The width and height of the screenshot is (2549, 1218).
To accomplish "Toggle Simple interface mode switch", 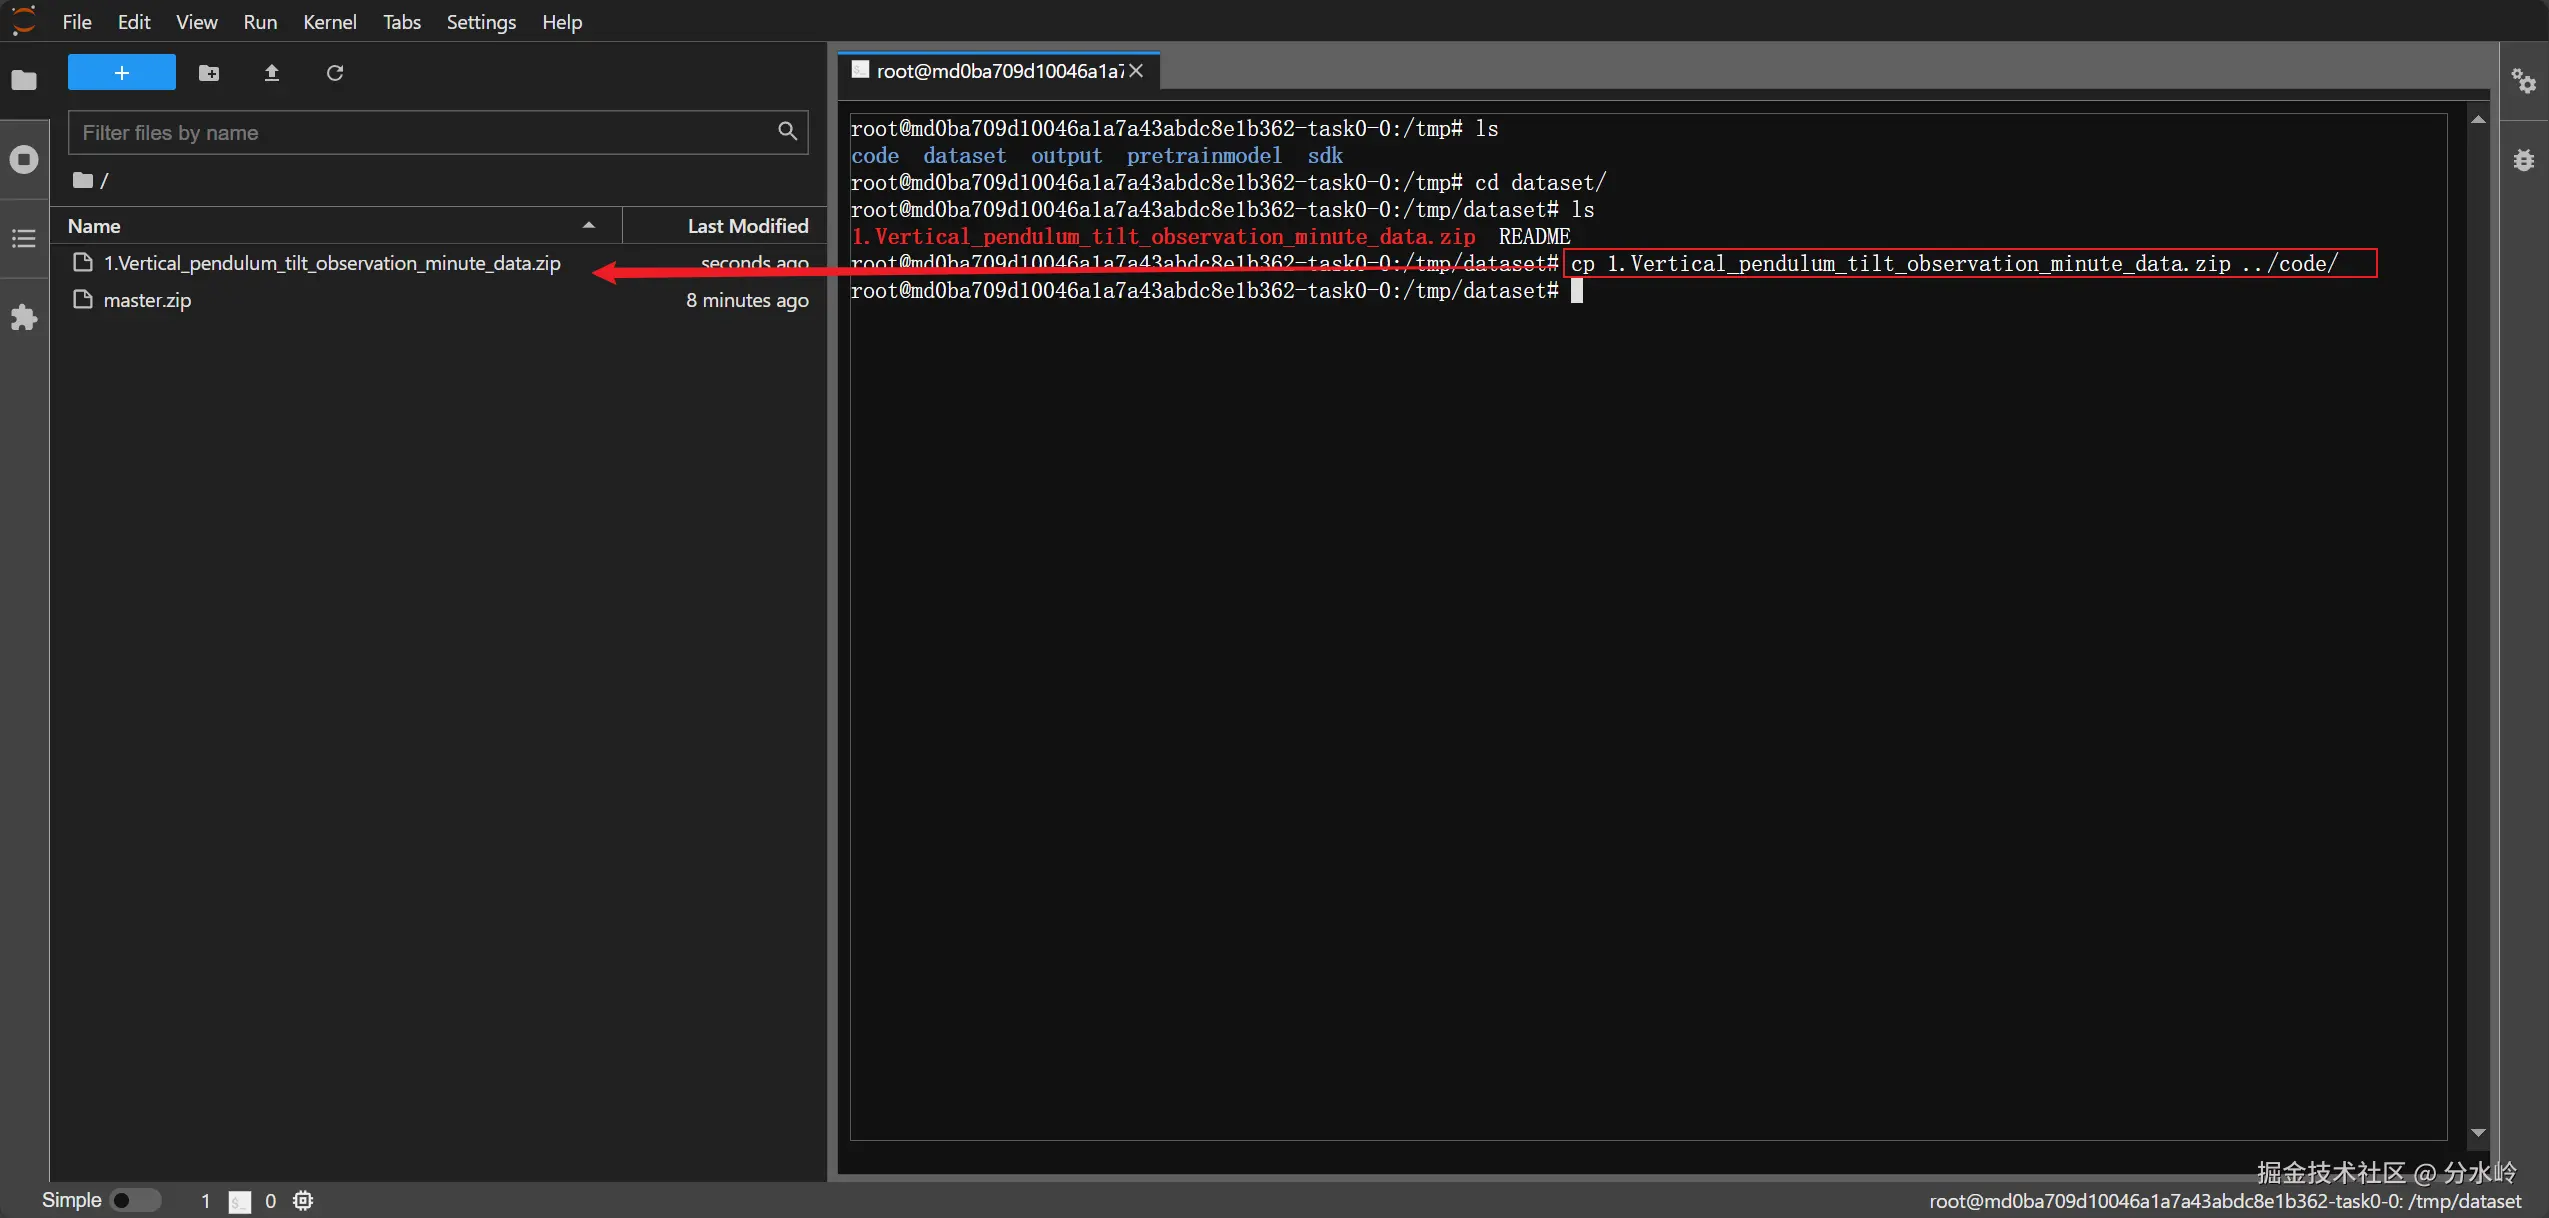I will (x=135, y=1200).
